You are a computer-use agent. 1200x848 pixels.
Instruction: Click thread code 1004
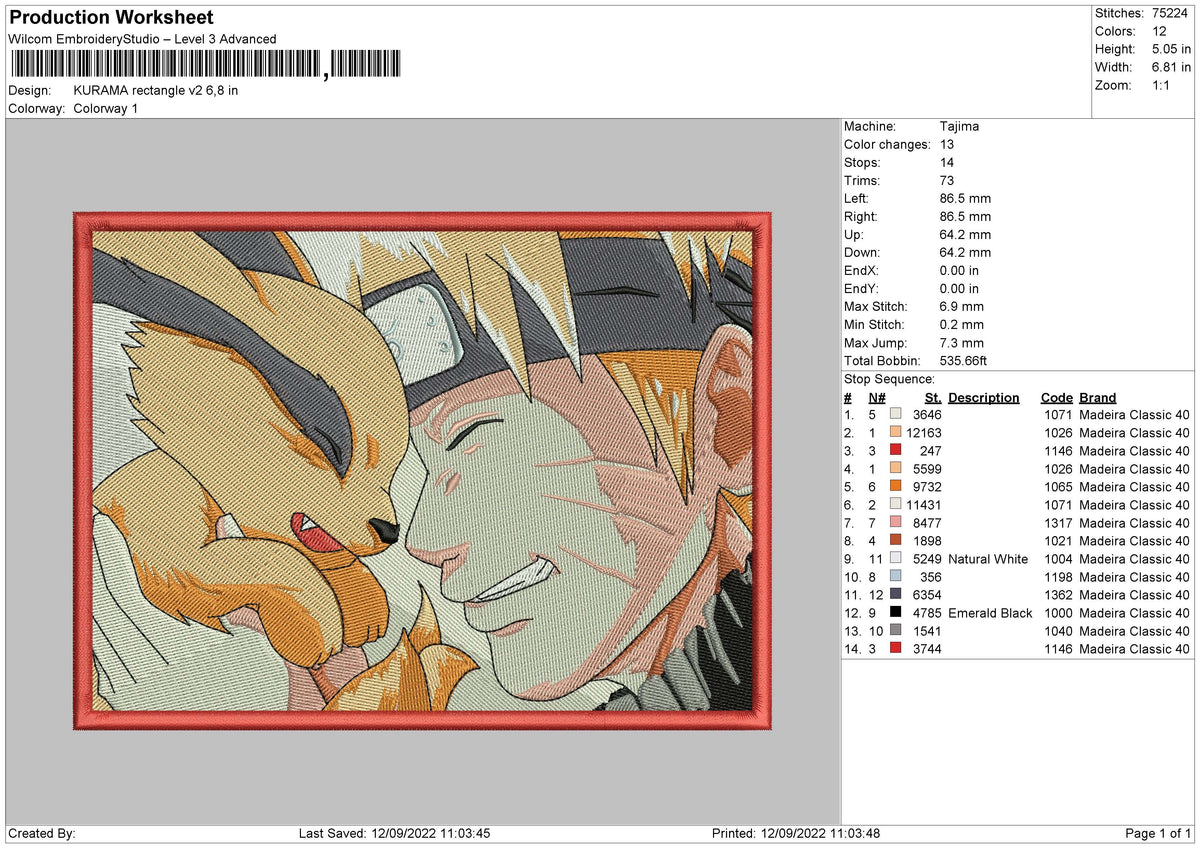pyautogui.click(x=1058, y=559)
